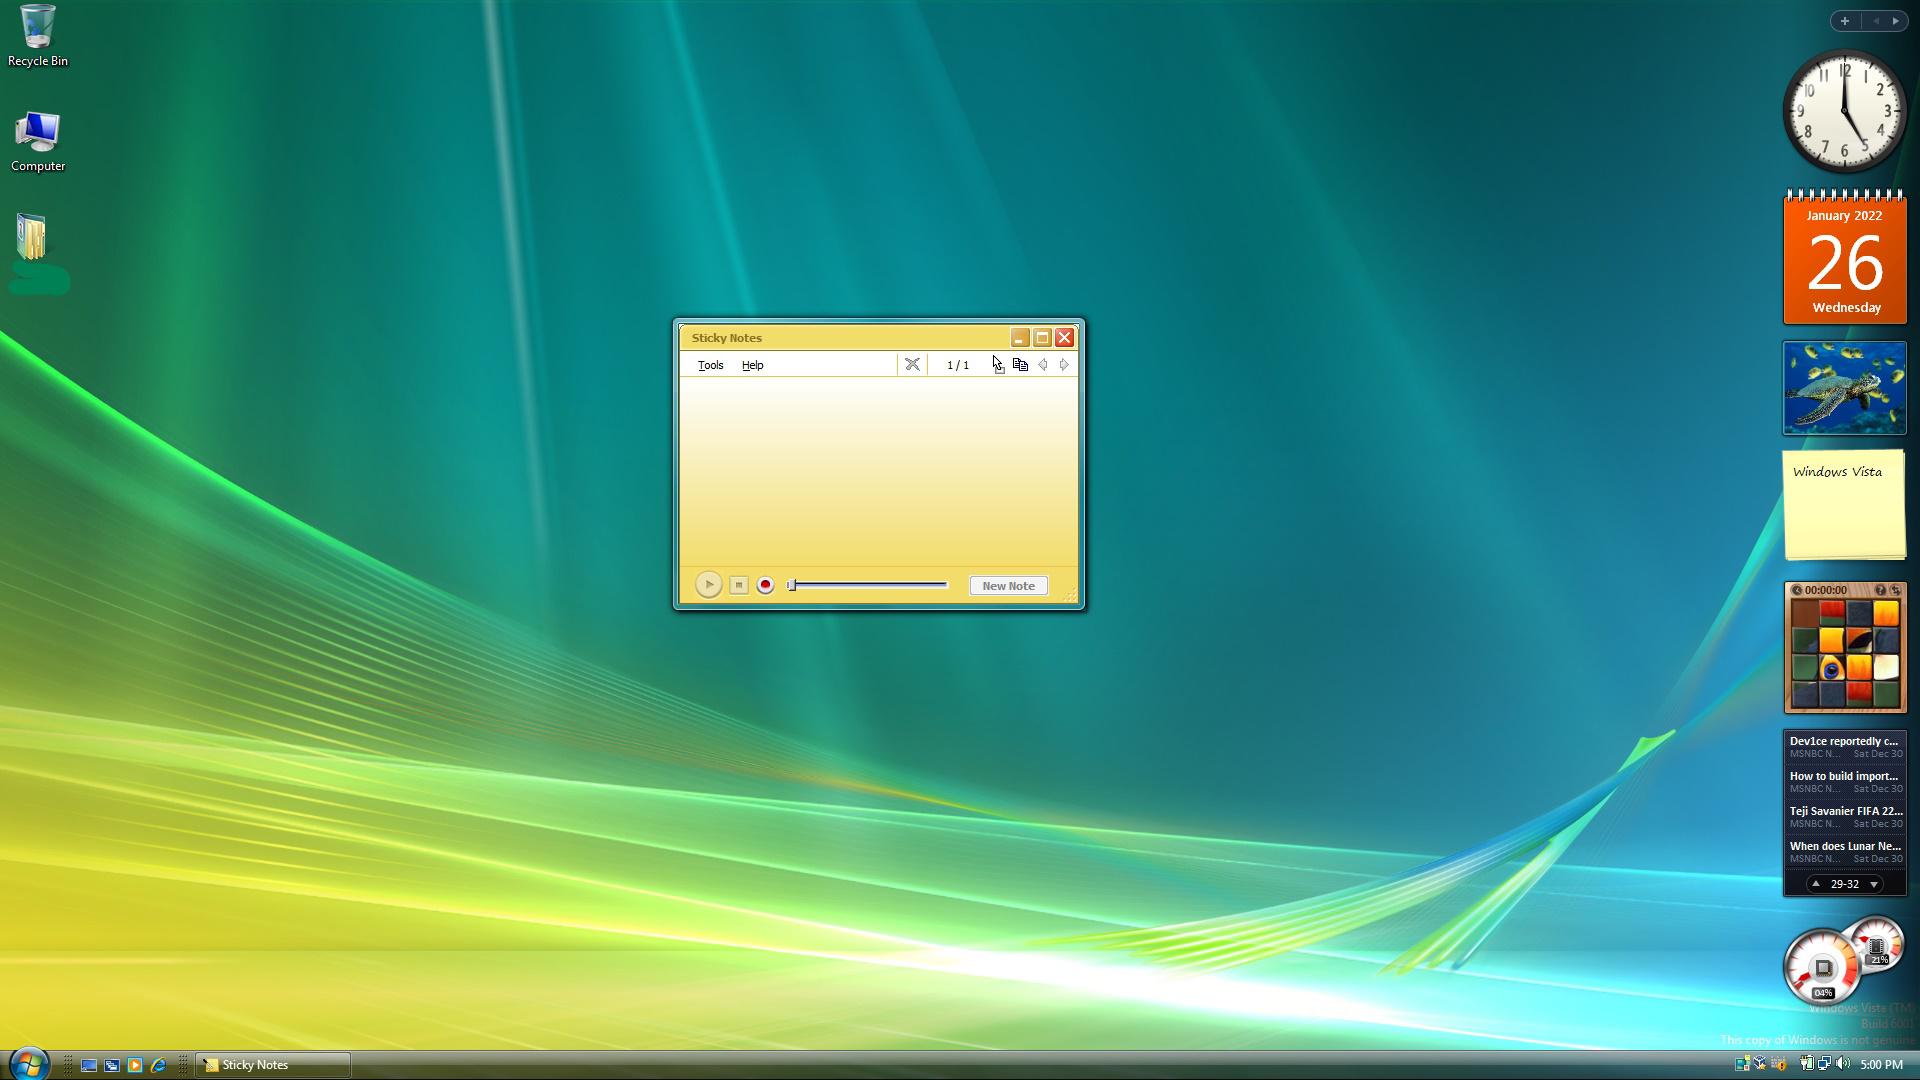Shuffle the Picture Puzzle gadget tiles
This screenshot has width=1920, height=1080.
1896,590
